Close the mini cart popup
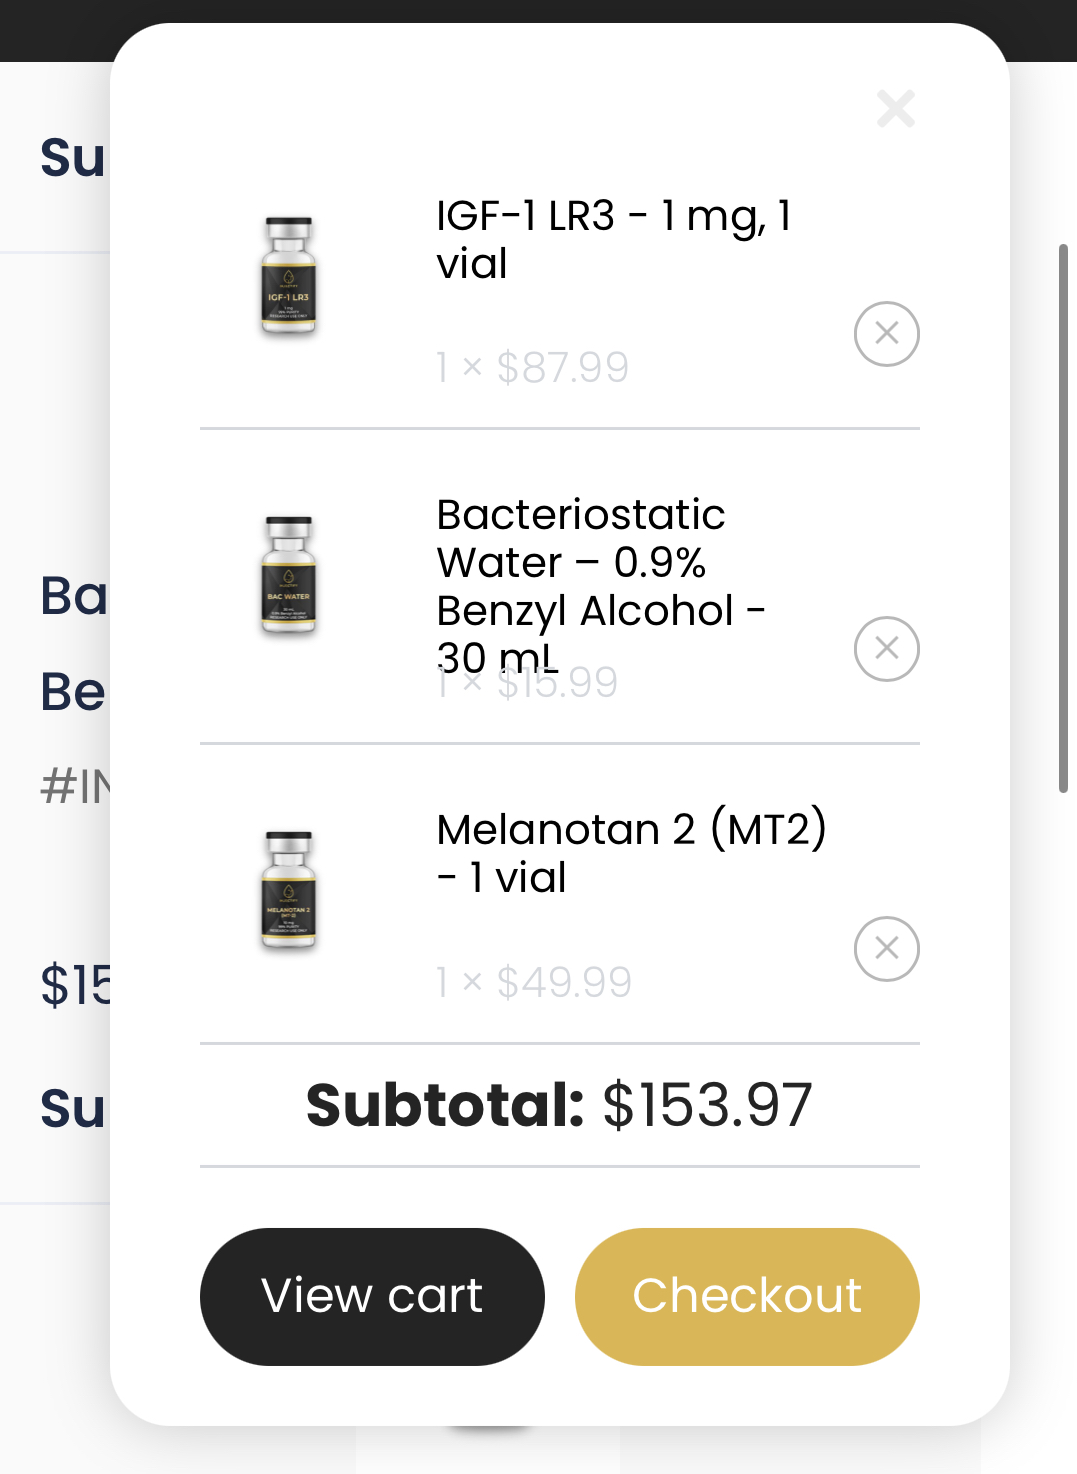 pyautogui.click(x=896, y=109)
